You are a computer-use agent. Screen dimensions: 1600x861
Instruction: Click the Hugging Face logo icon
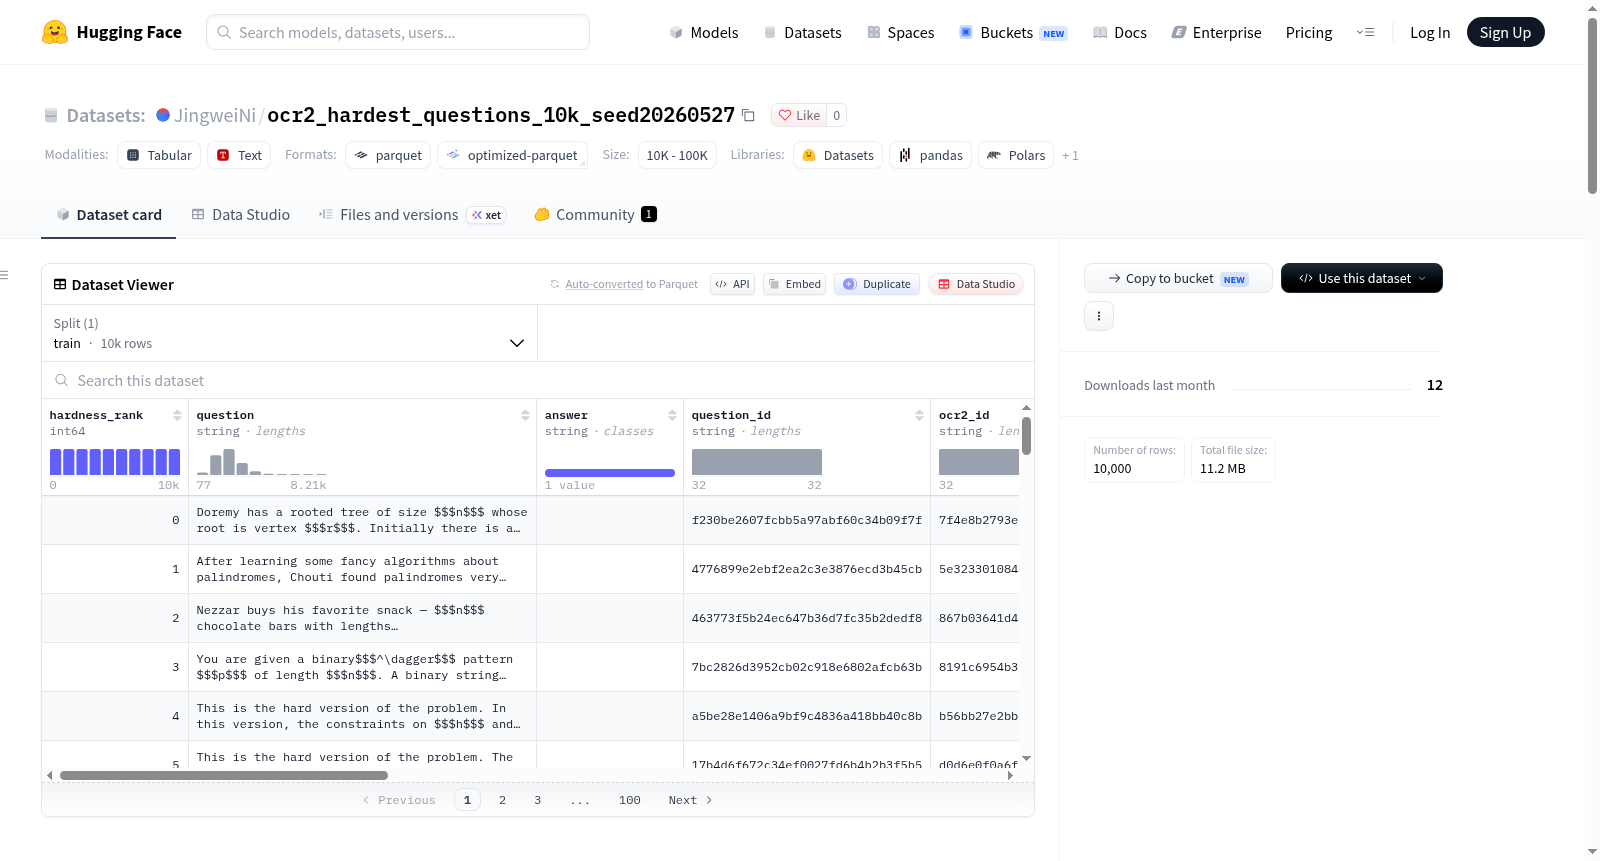pyautogui.click(x=55, y=32)
